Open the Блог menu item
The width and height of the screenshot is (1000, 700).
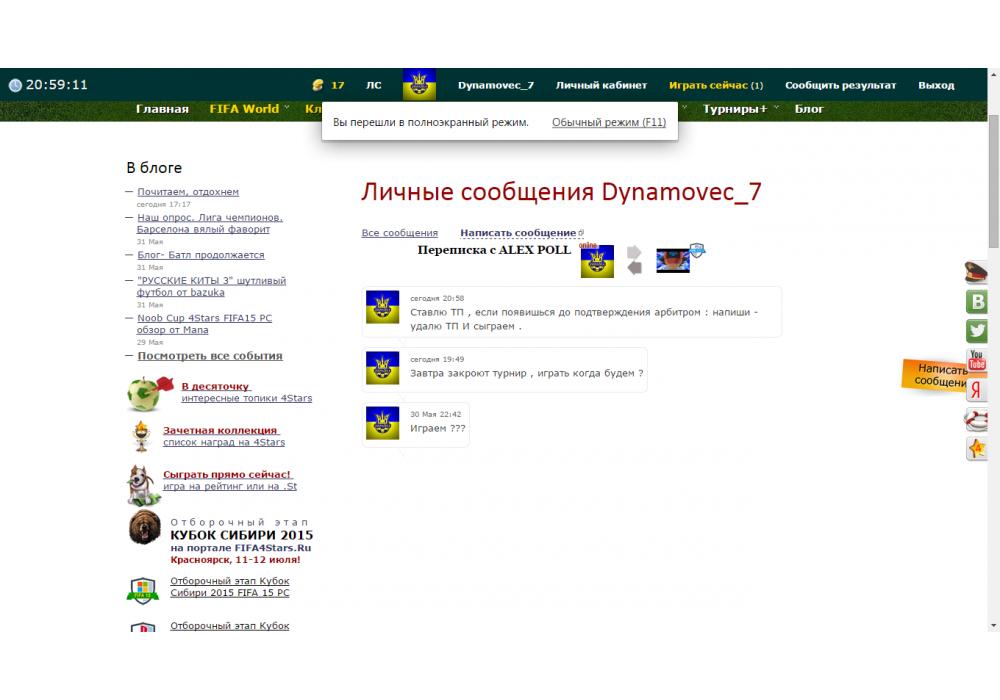click(x=809, y=109)
